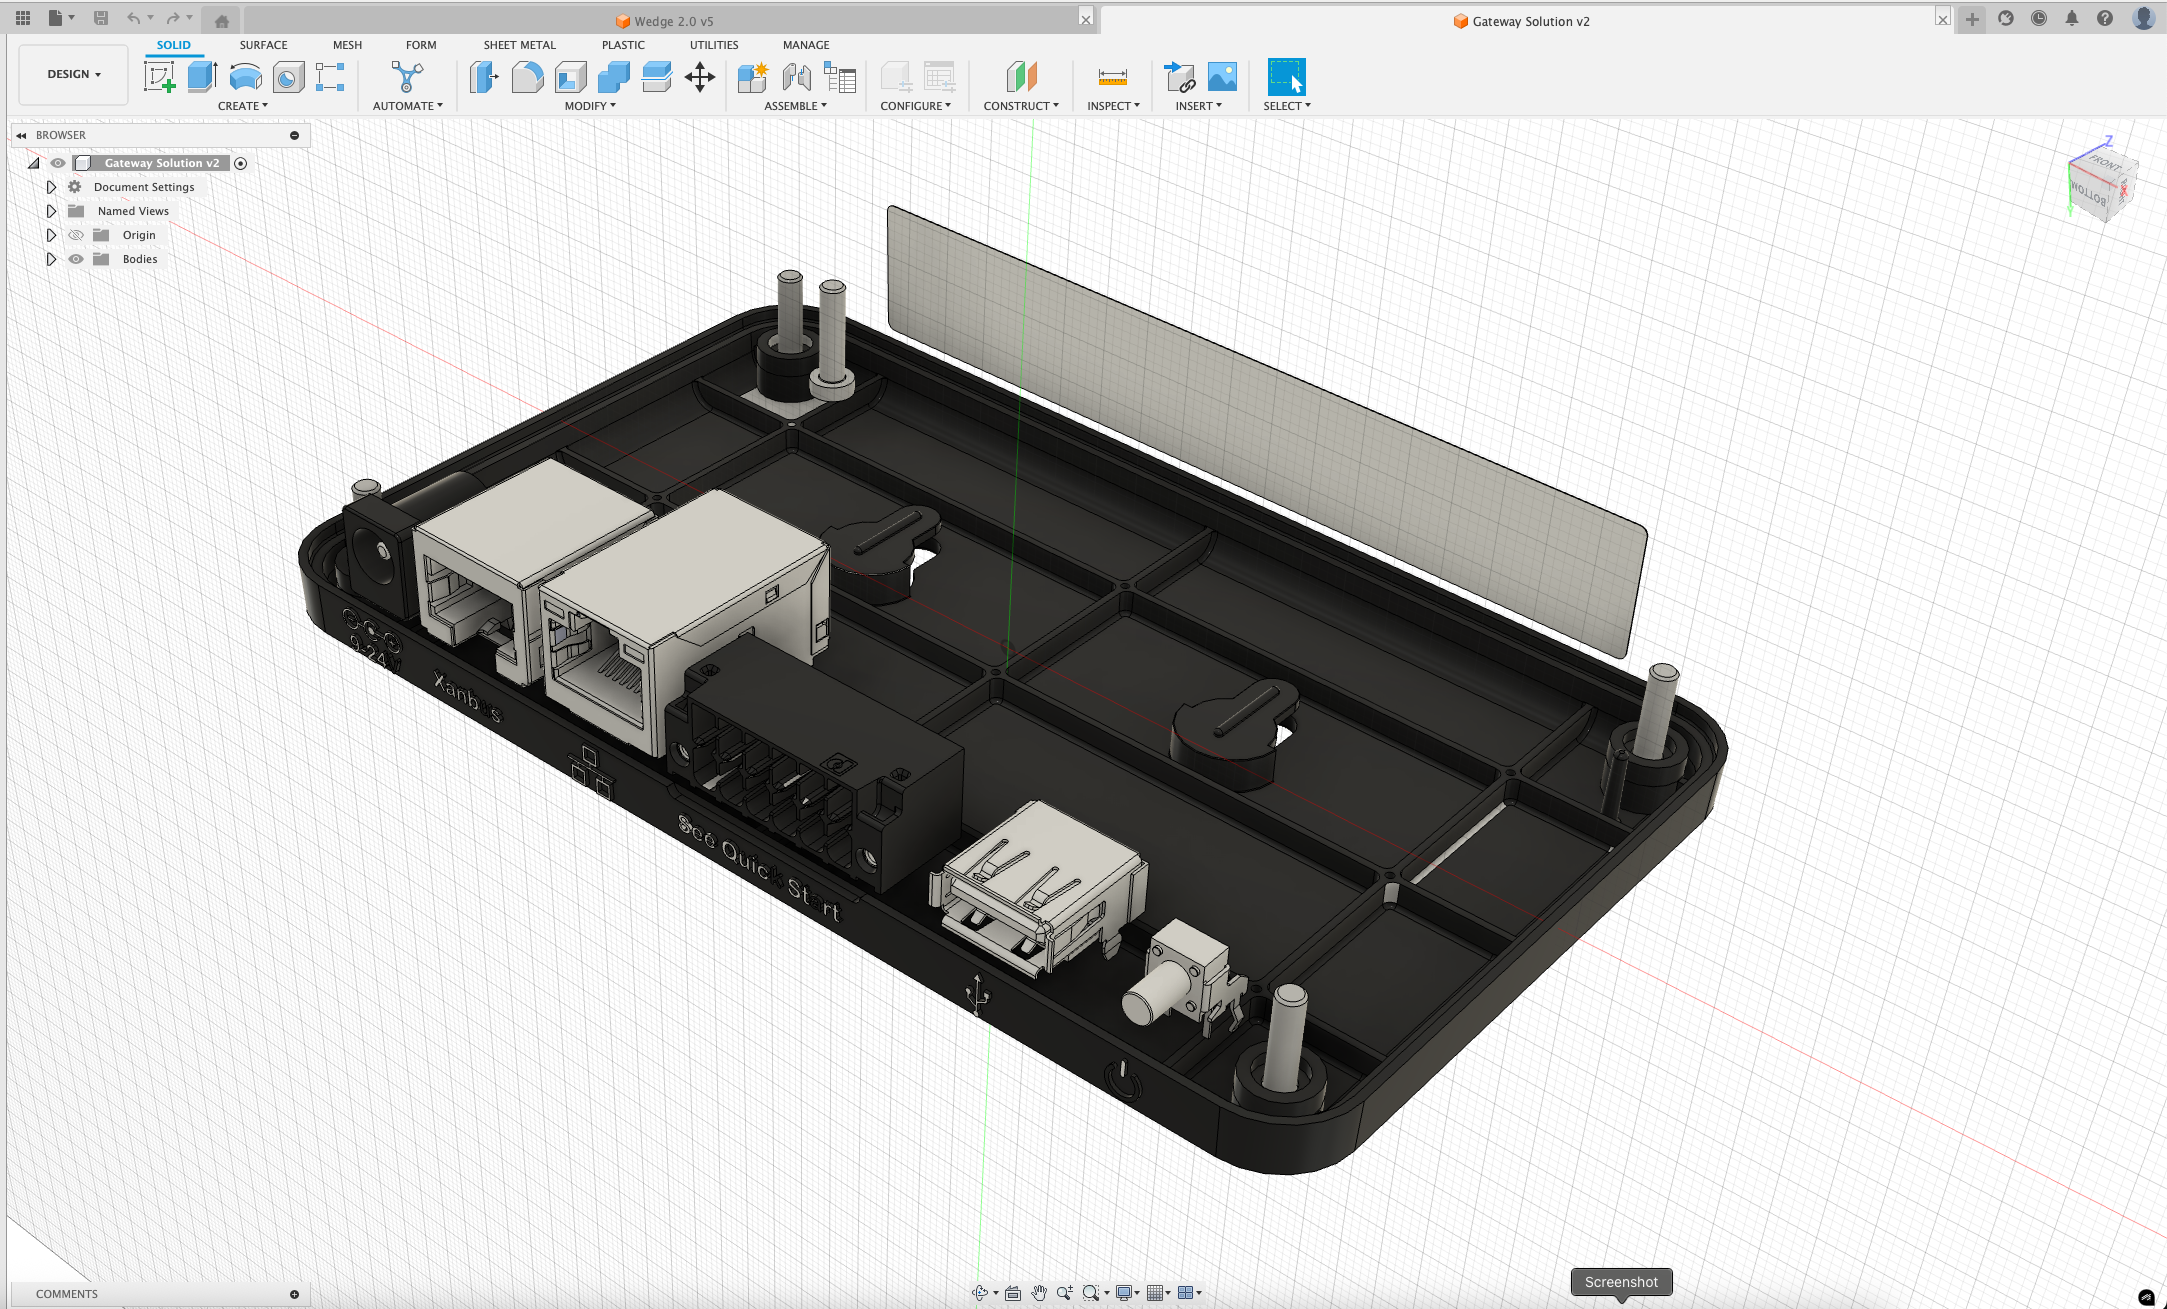Select the Revolve tool icon
The height and width of the screenshot is (1309, 2167).
click(x=245, y=77)
